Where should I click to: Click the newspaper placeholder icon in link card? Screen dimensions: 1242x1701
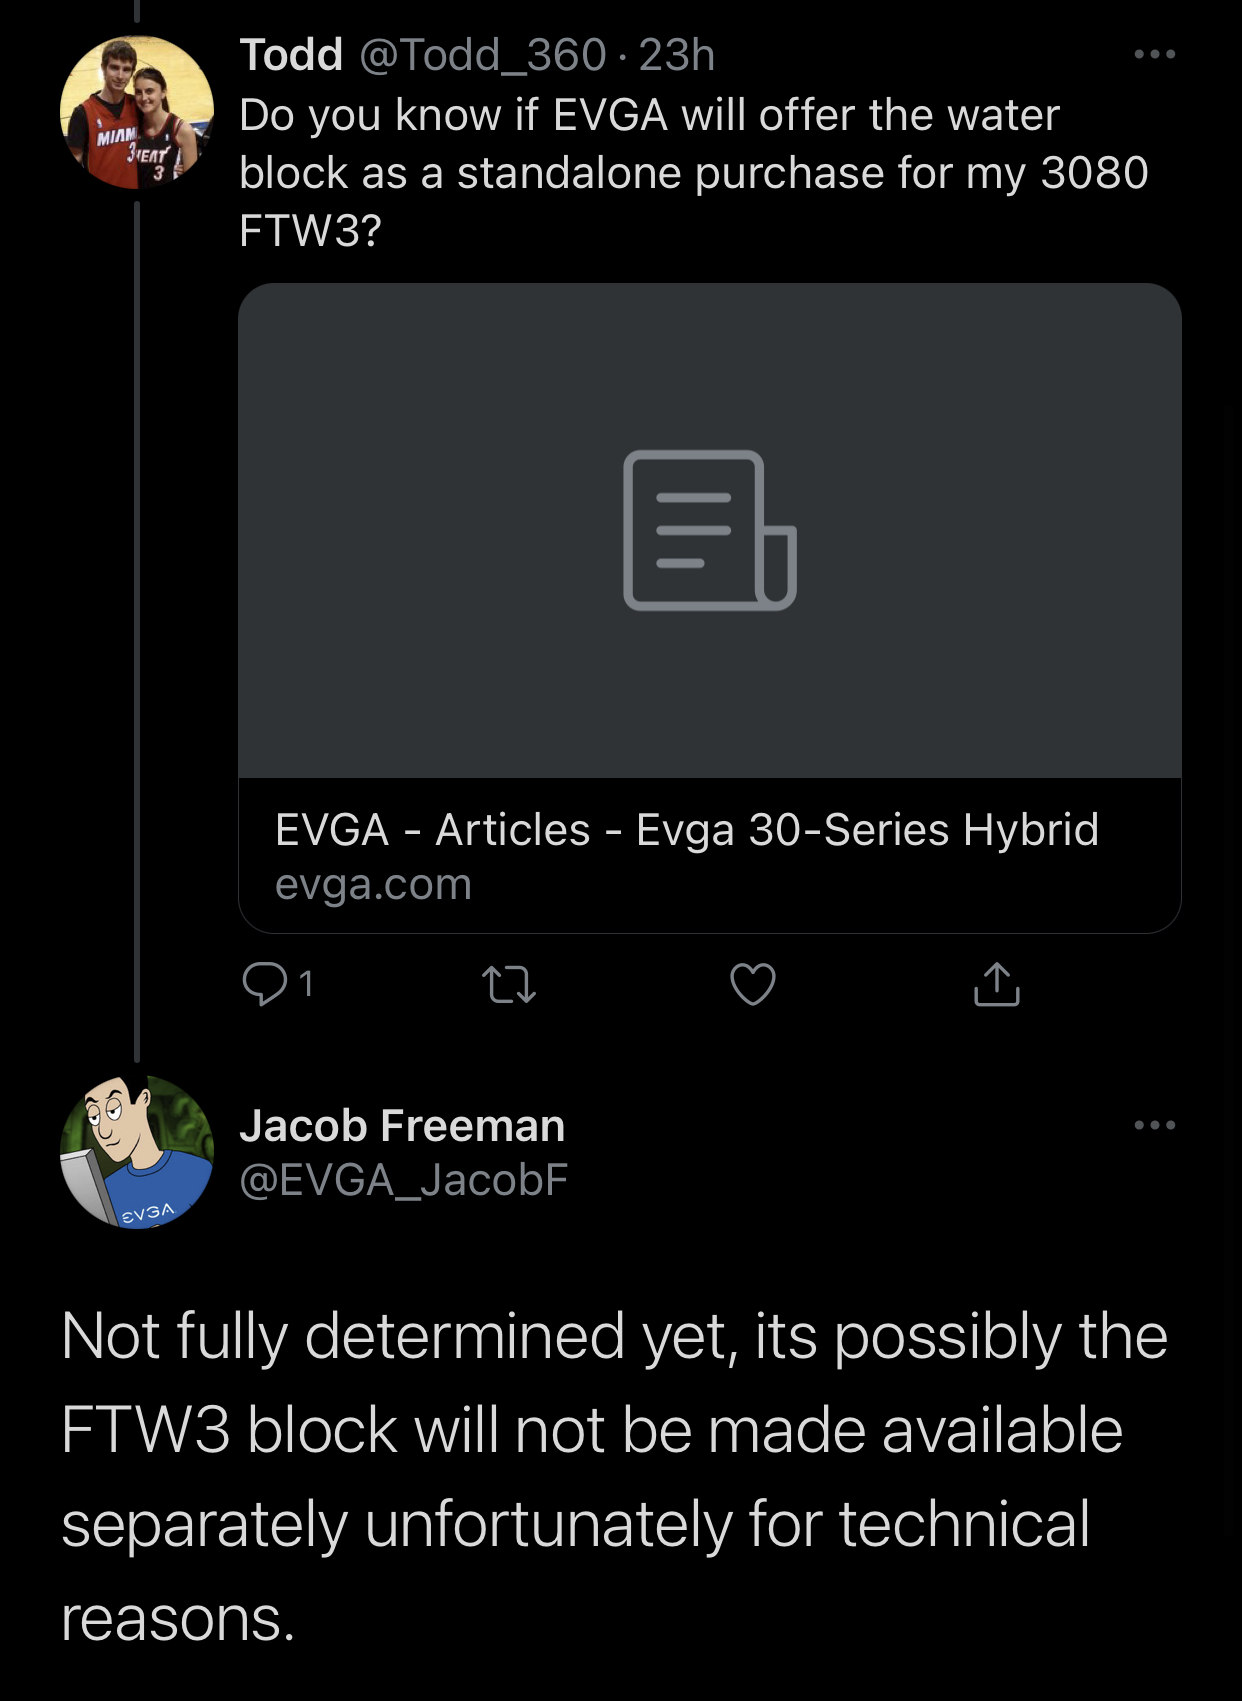tap(709, 530)
